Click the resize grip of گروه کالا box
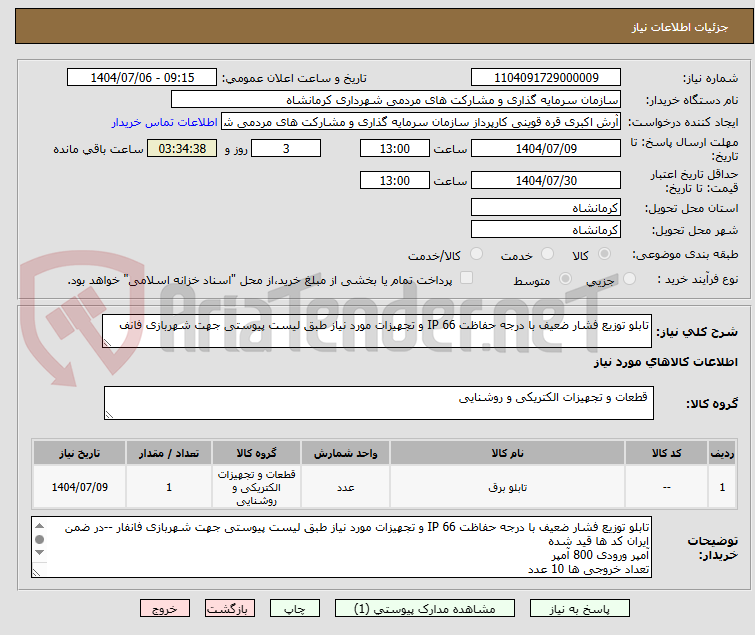Image resolution: width=755 pixels, height=635 pixels. click(109, 415)
